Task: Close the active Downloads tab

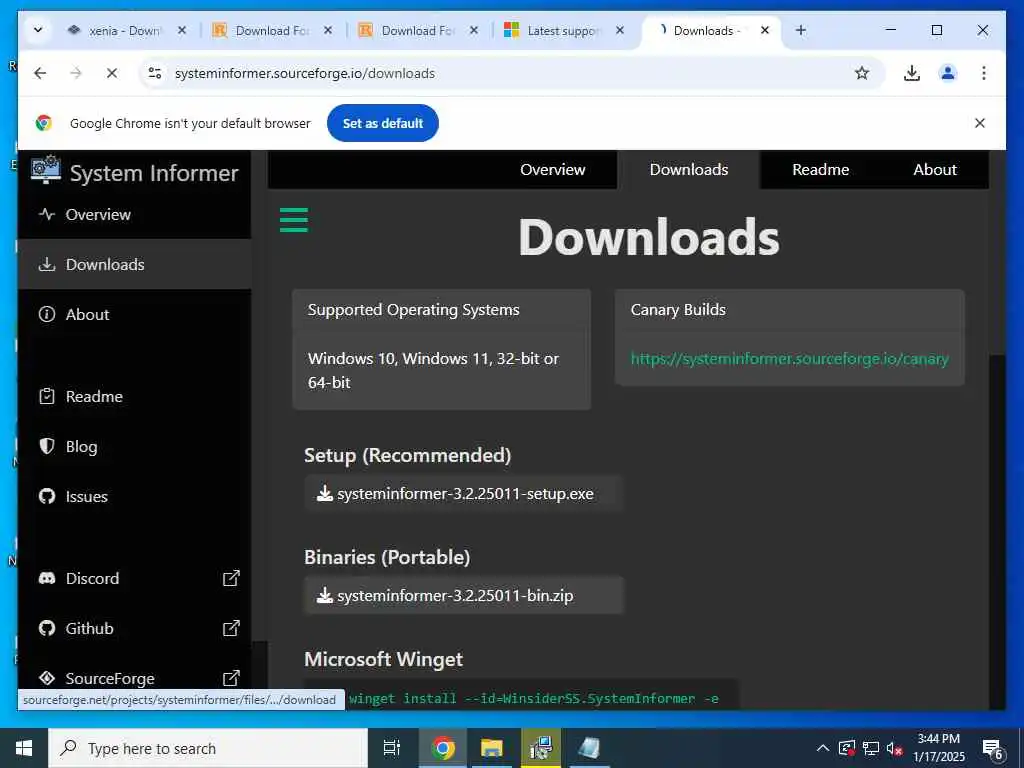Action: click(765, 30)
